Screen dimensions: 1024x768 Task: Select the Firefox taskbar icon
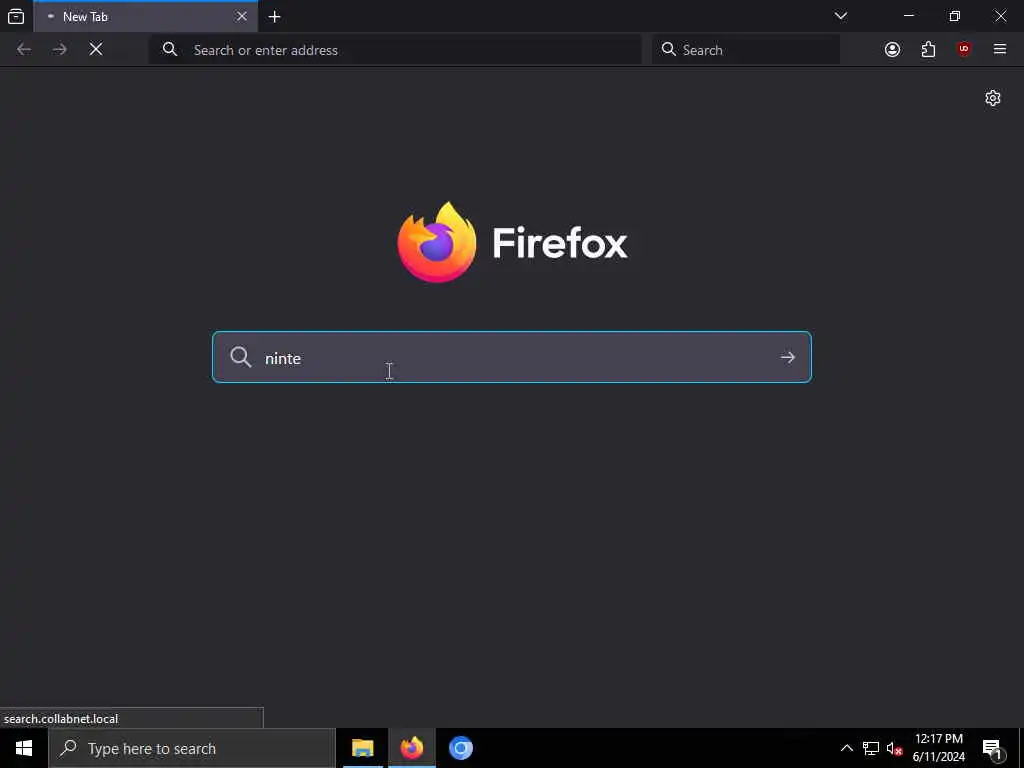[x=411, y=748]
